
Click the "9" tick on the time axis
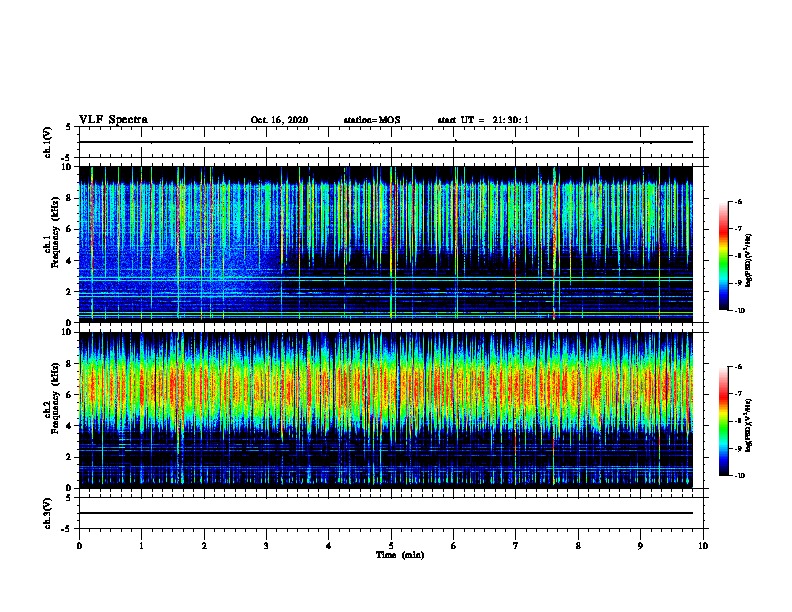pos(640,546)
